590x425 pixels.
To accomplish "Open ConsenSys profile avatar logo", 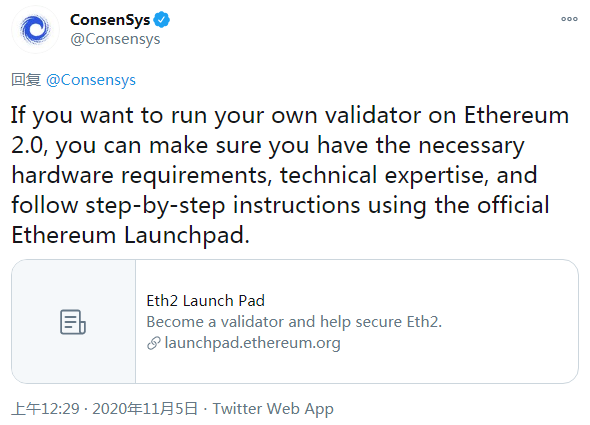I will (x=35, y=29).
